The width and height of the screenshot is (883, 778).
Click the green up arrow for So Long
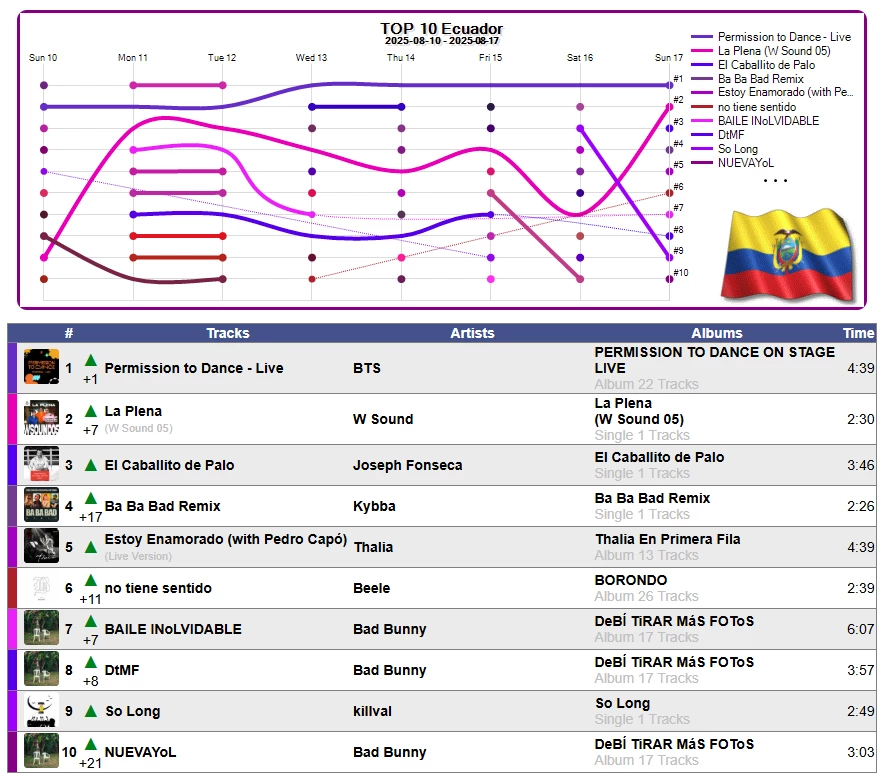[x=91, y=711]
